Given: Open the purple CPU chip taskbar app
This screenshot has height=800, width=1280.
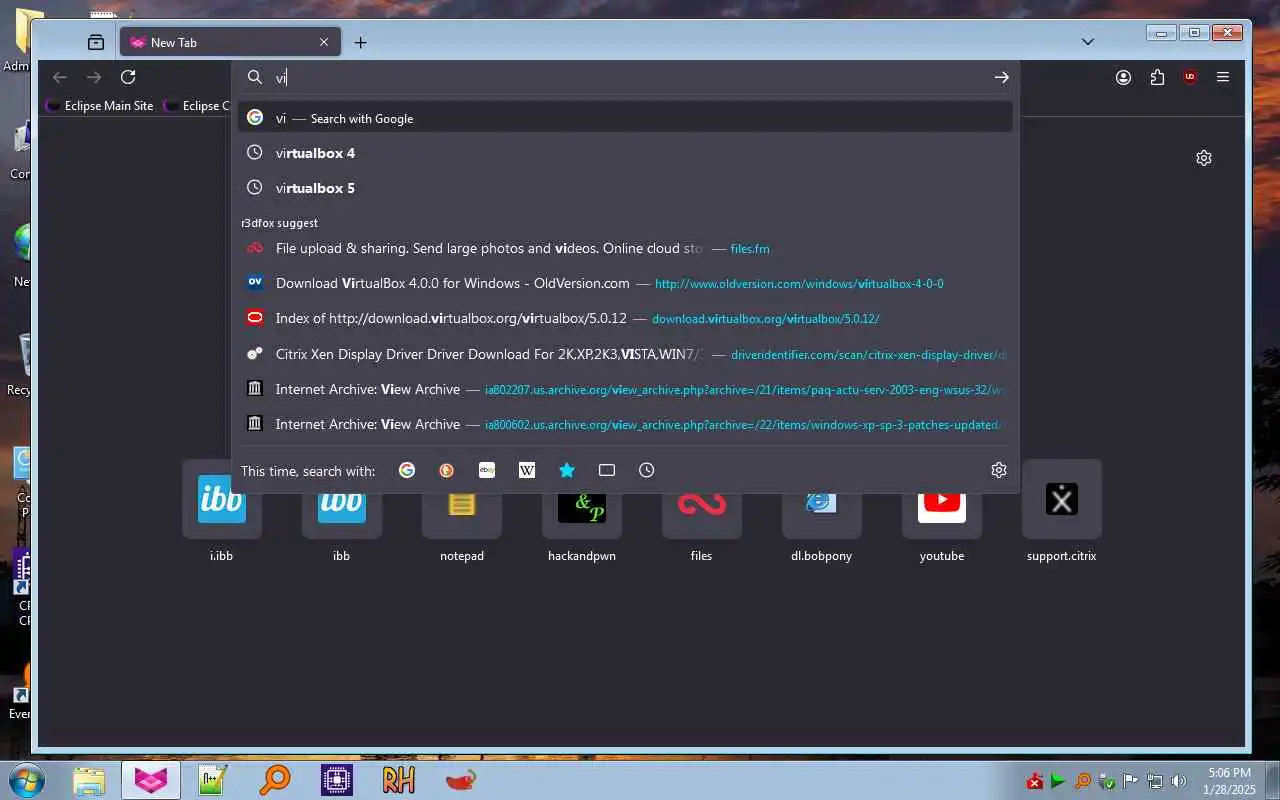Looking at the screenshot, I should click(x=337, y=780).
